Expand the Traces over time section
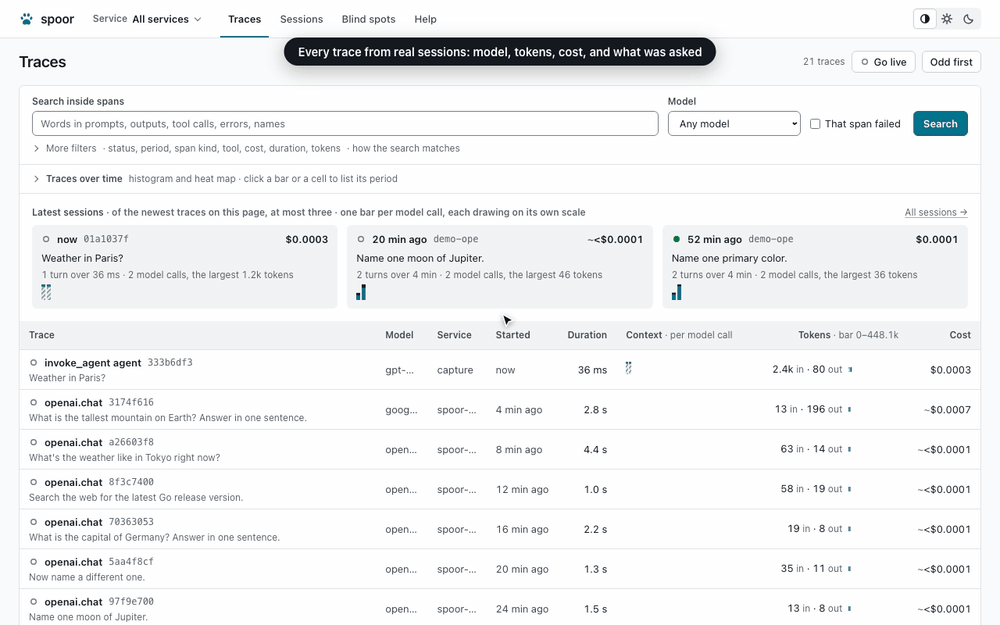Screen dimensions: 1000x625 pos(78,179)
